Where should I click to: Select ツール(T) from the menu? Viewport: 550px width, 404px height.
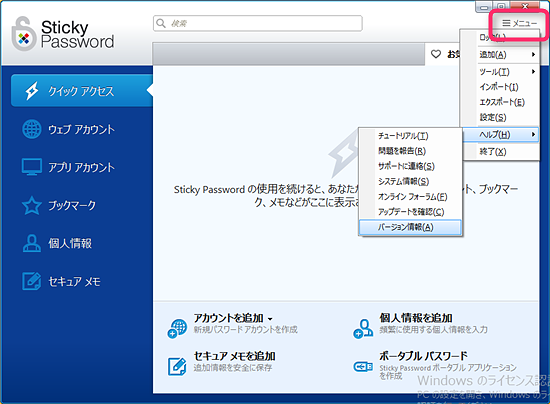tap(500, 72)
